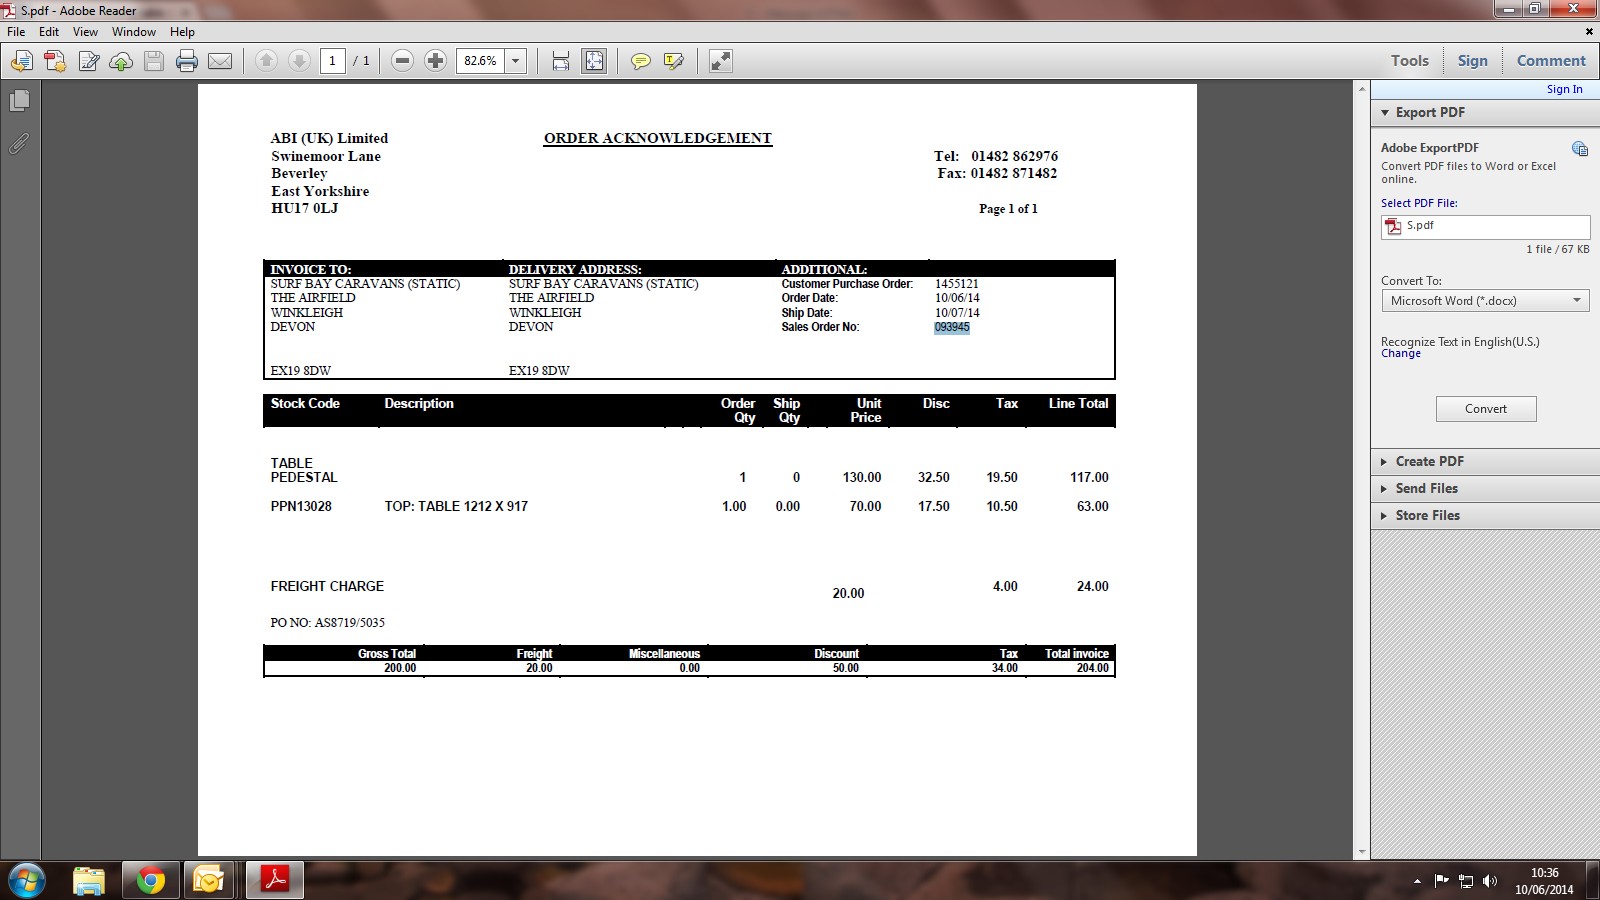
Task: Go to next page arrow button
Action: pyautogui.click(x=299, y=61)
